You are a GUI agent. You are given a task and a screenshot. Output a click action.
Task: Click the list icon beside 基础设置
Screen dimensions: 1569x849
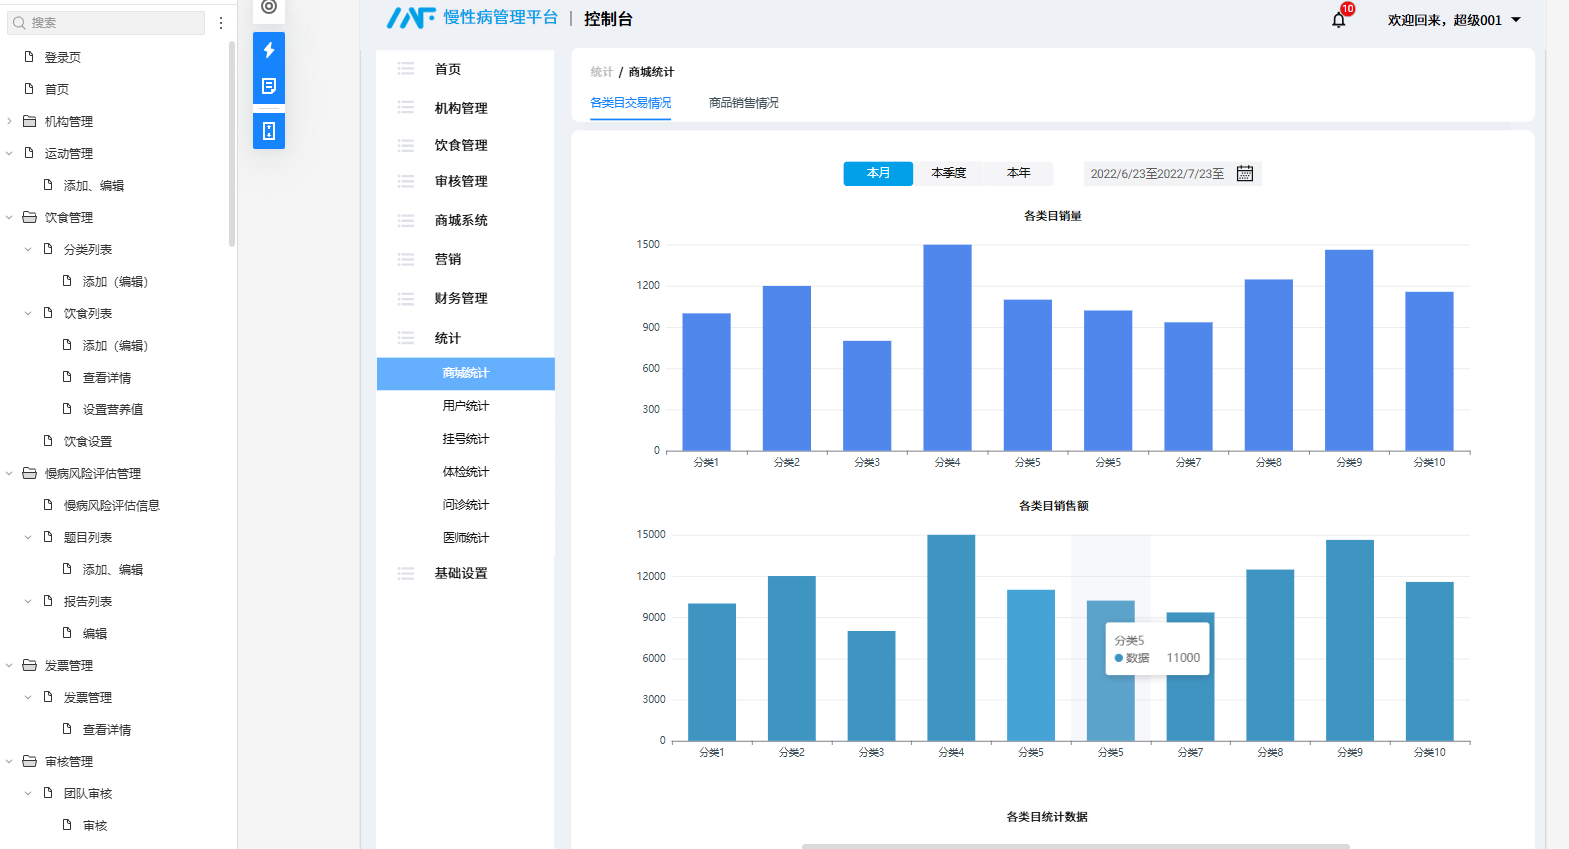coord(405,573)
